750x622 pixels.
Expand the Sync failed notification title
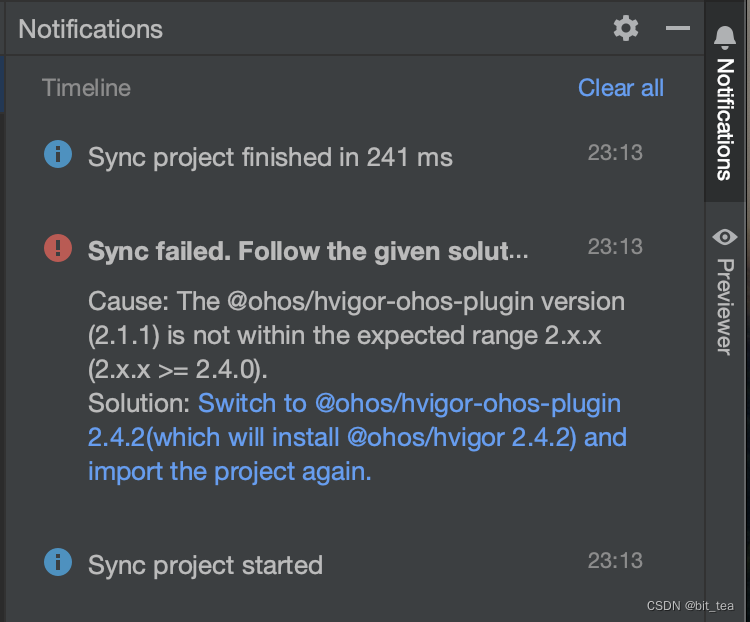point(308,251)
